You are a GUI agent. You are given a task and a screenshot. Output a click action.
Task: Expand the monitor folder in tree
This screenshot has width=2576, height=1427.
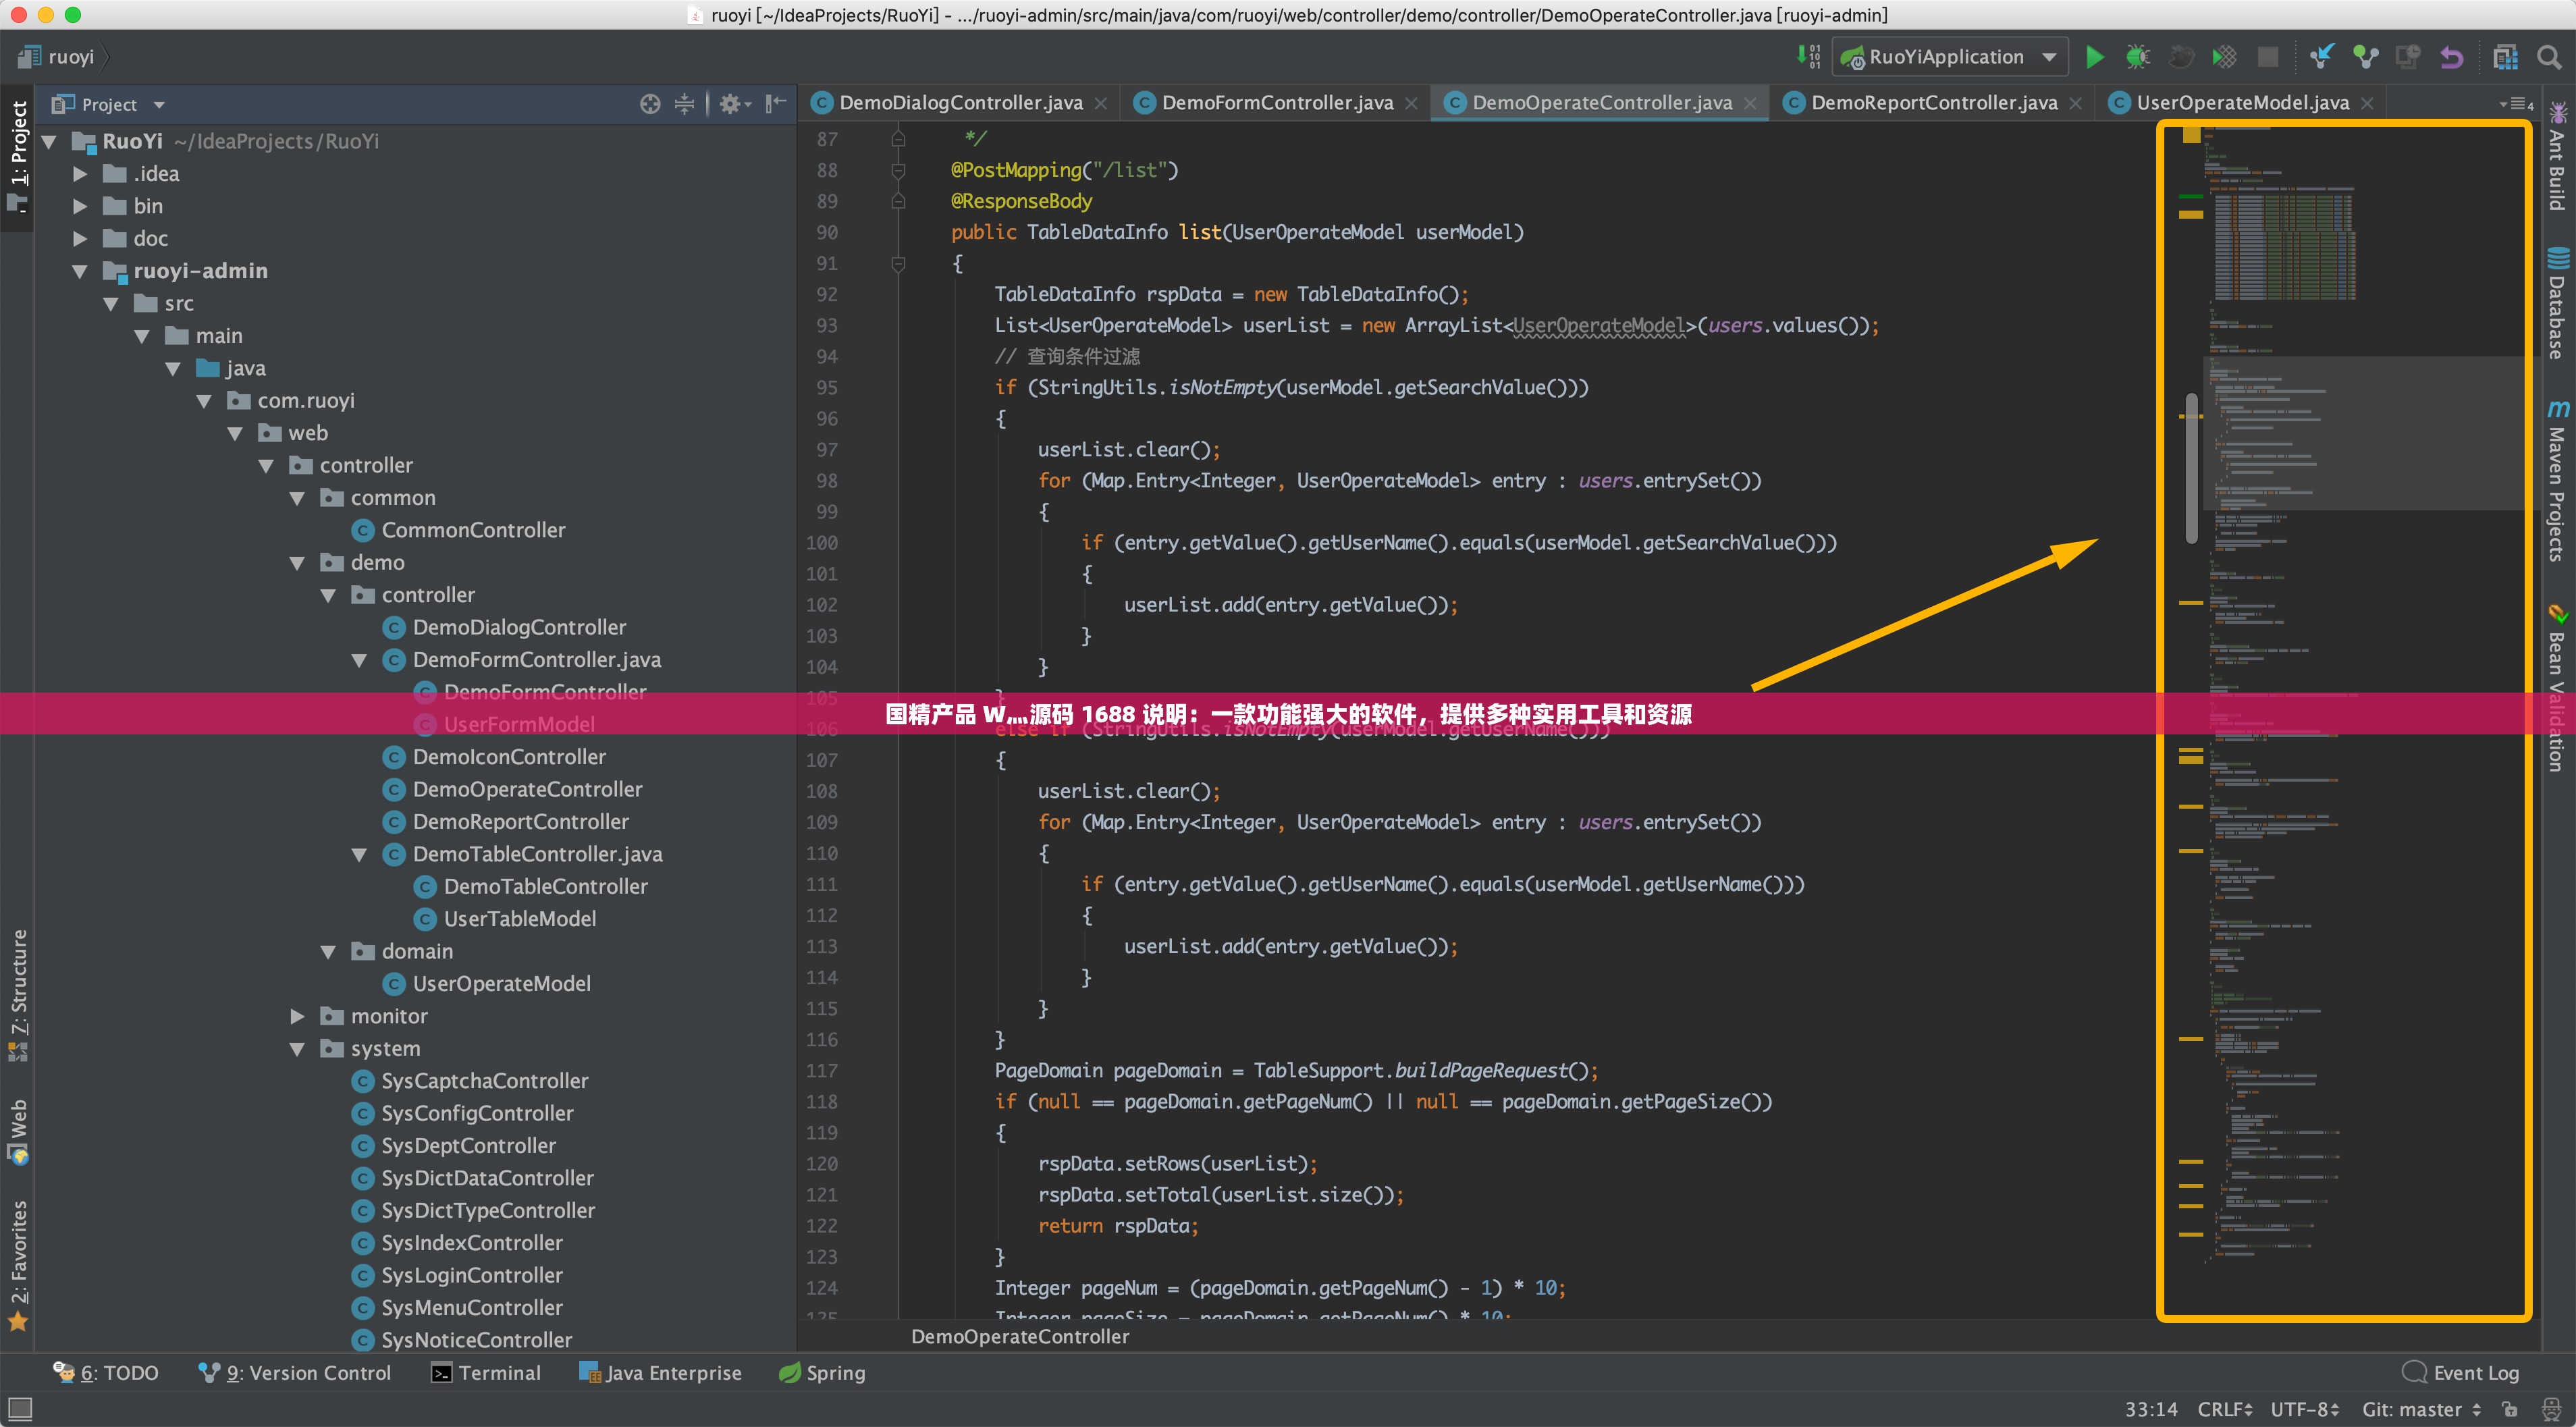(x=297, y=1016)
